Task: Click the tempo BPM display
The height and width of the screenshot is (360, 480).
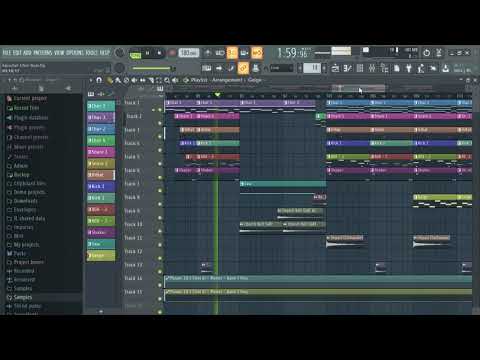Action: click(x=189, y=53)
